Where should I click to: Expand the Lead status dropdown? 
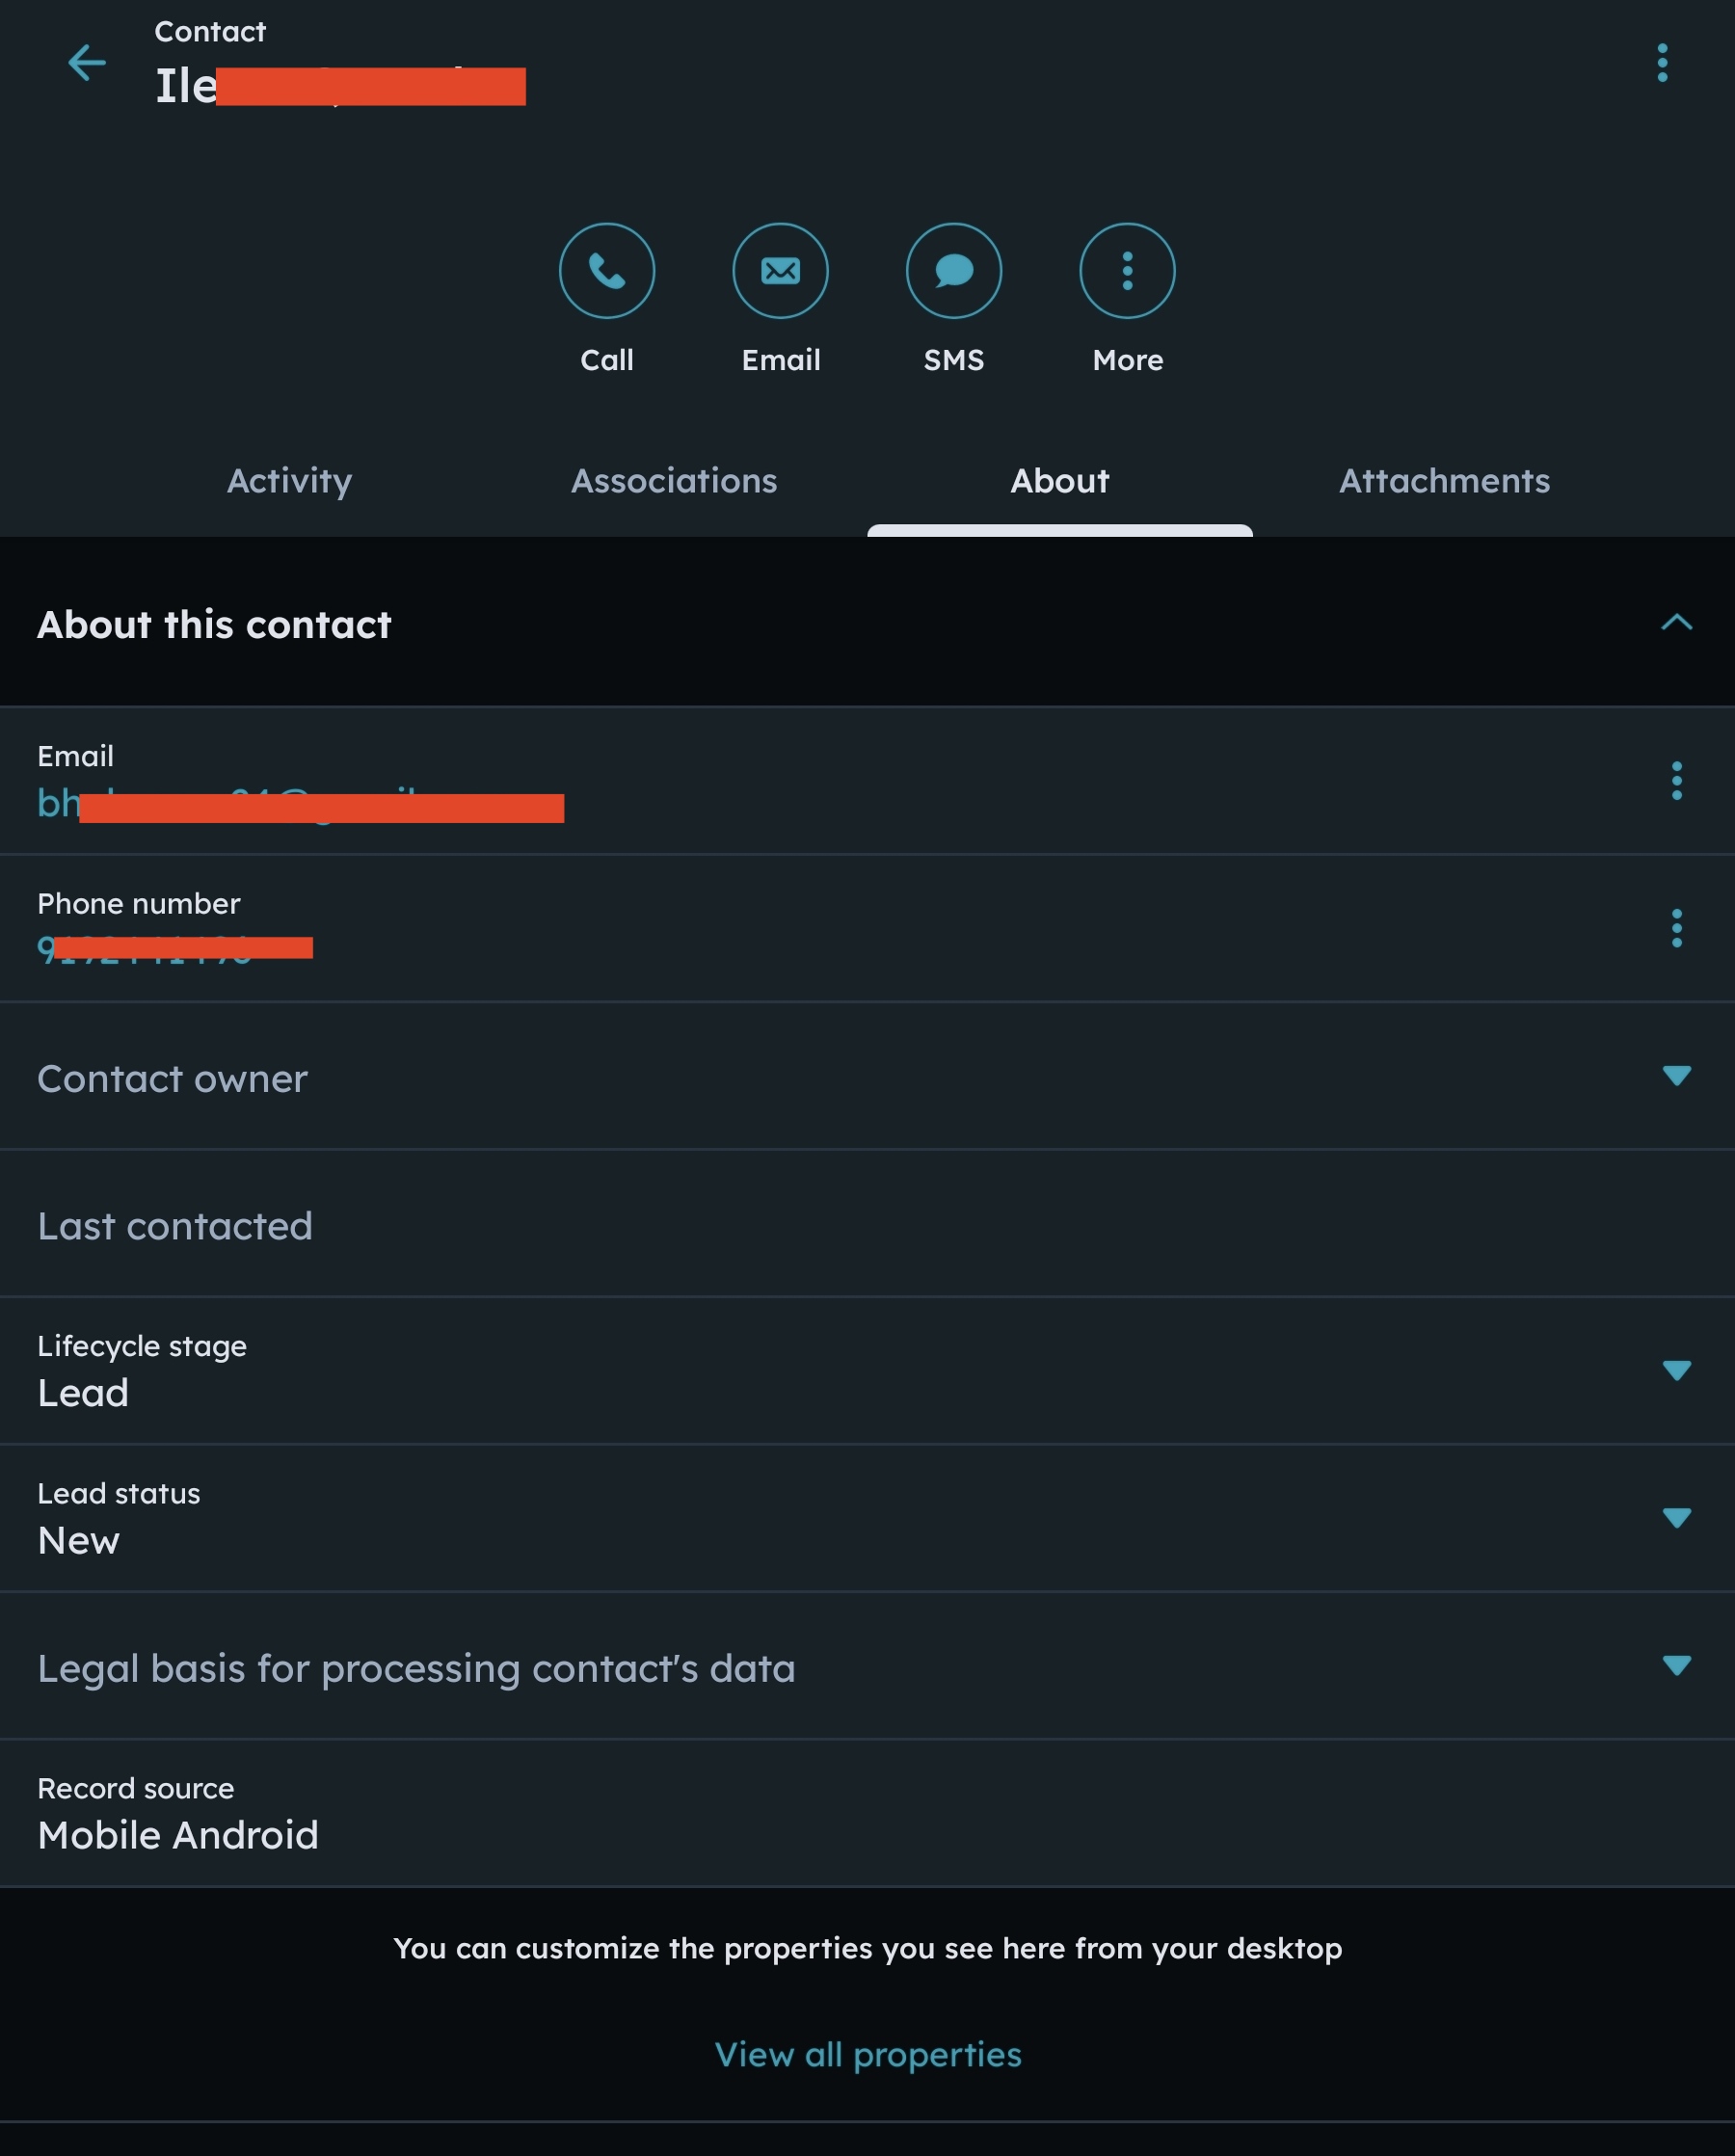pyautogui.click(x=1676, y=1518)
